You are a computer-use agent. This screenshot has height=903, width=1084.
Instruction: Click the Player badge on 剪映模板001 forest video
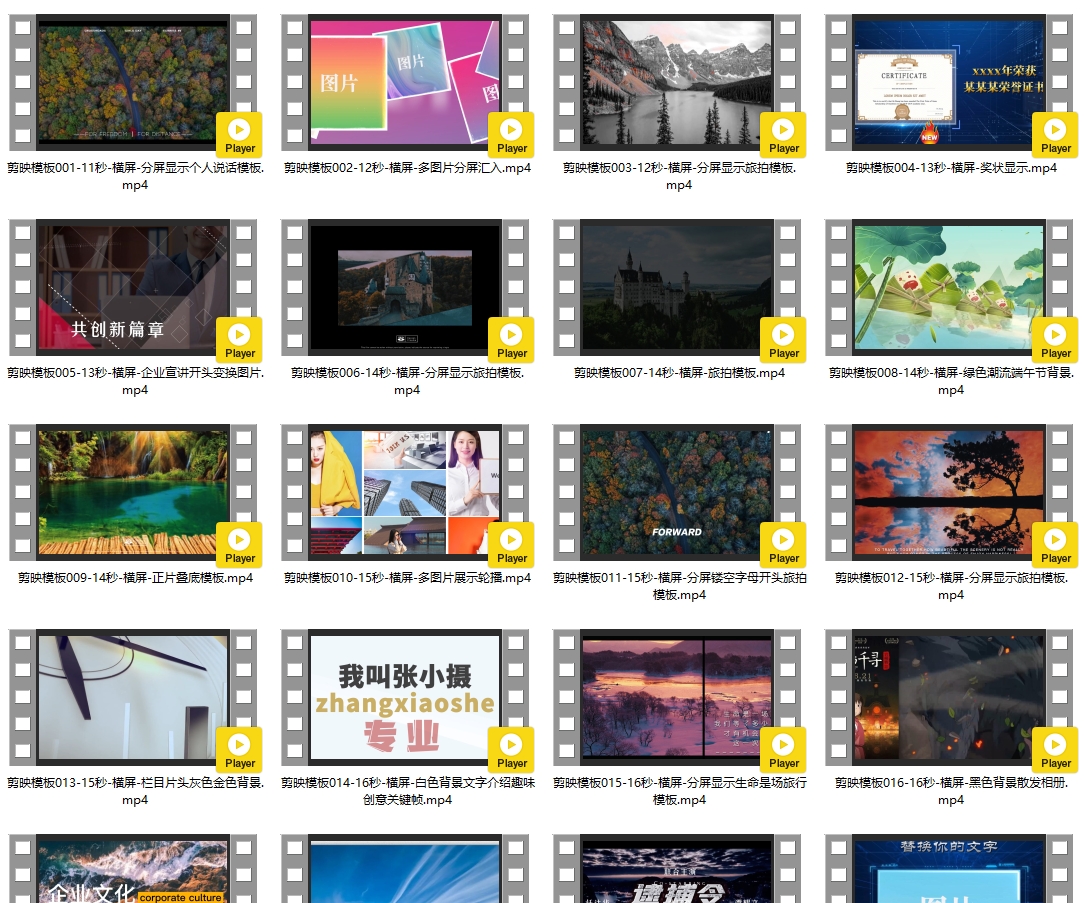239,135
